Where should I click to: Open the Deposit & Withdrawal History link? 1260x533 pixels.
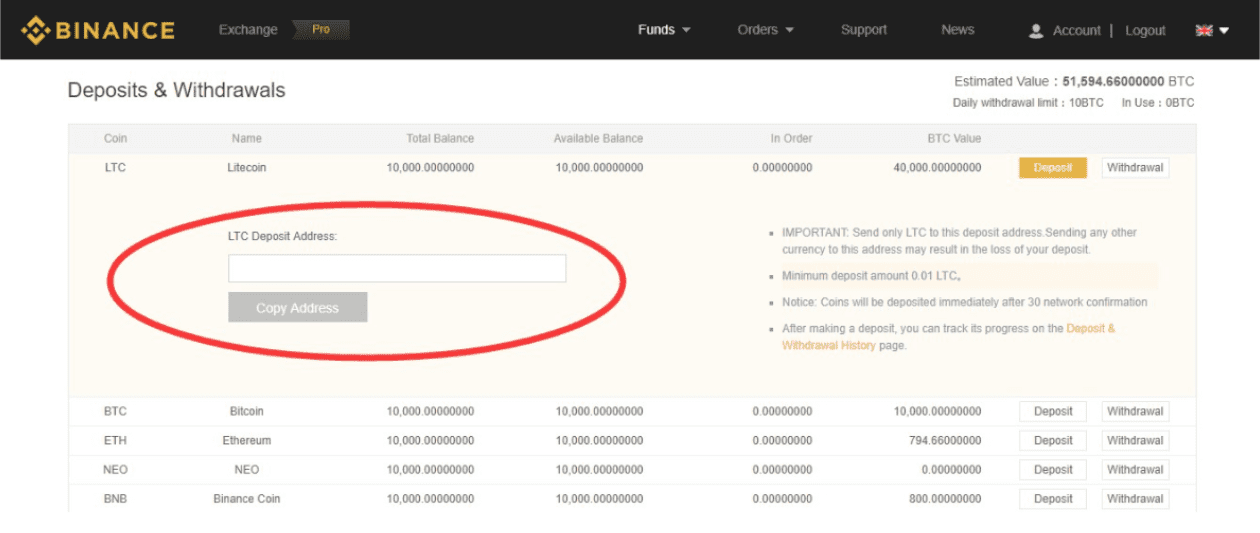pos(1090,328)
